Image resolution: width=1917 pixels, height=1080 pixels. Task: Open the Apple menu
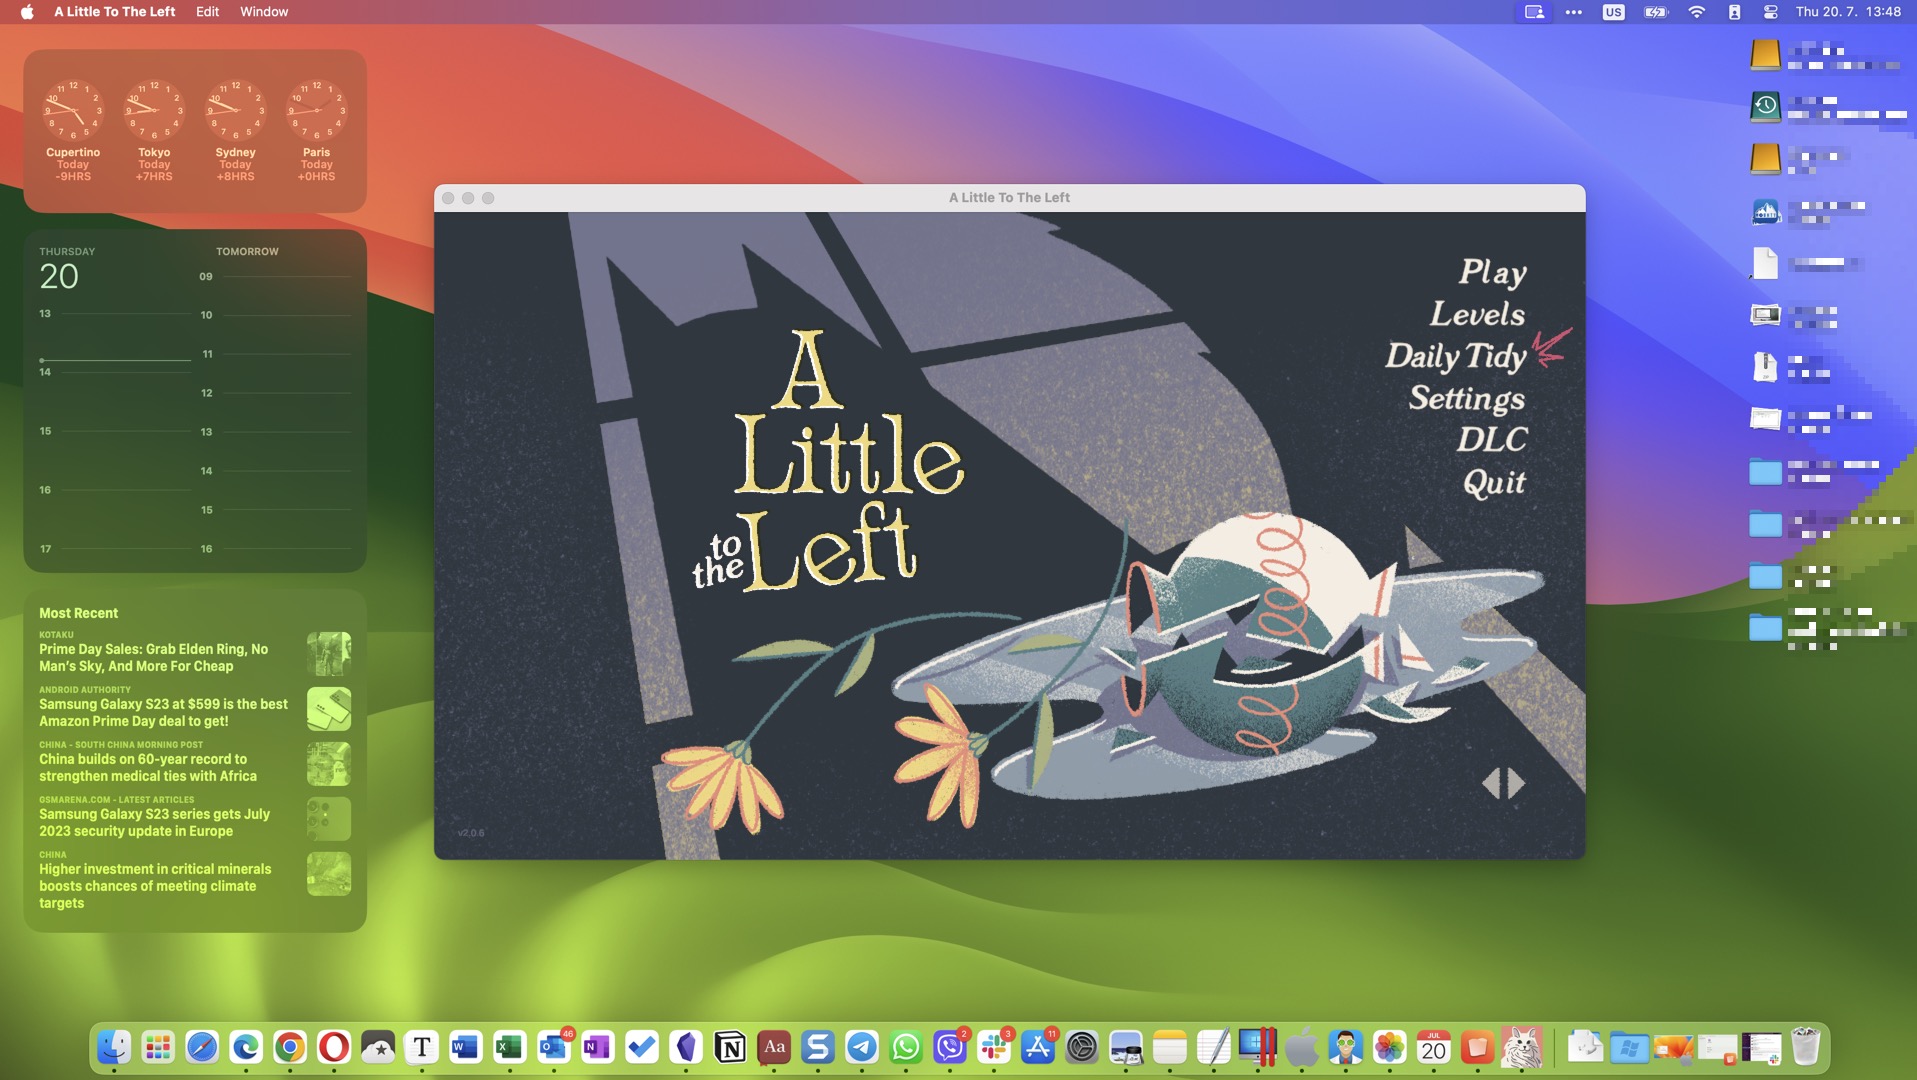[x=27, y=12]
